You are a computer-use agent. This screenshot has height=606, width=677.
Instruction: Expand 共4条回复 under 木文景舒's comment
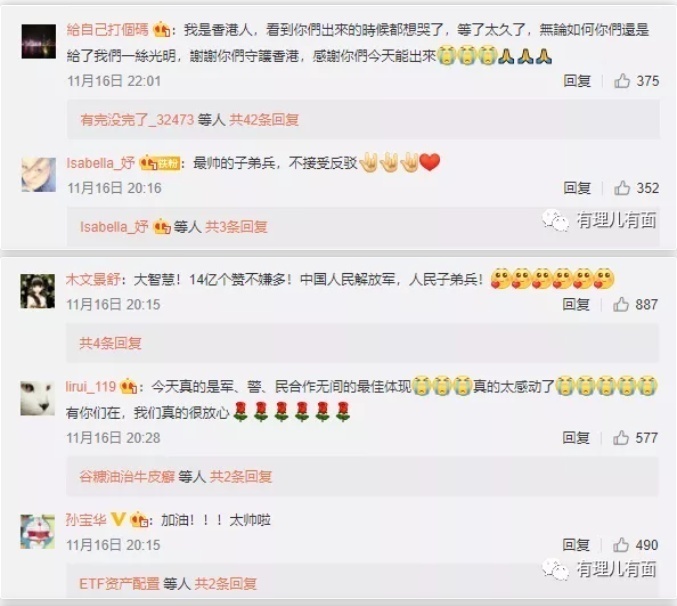(x=111, y=343)
